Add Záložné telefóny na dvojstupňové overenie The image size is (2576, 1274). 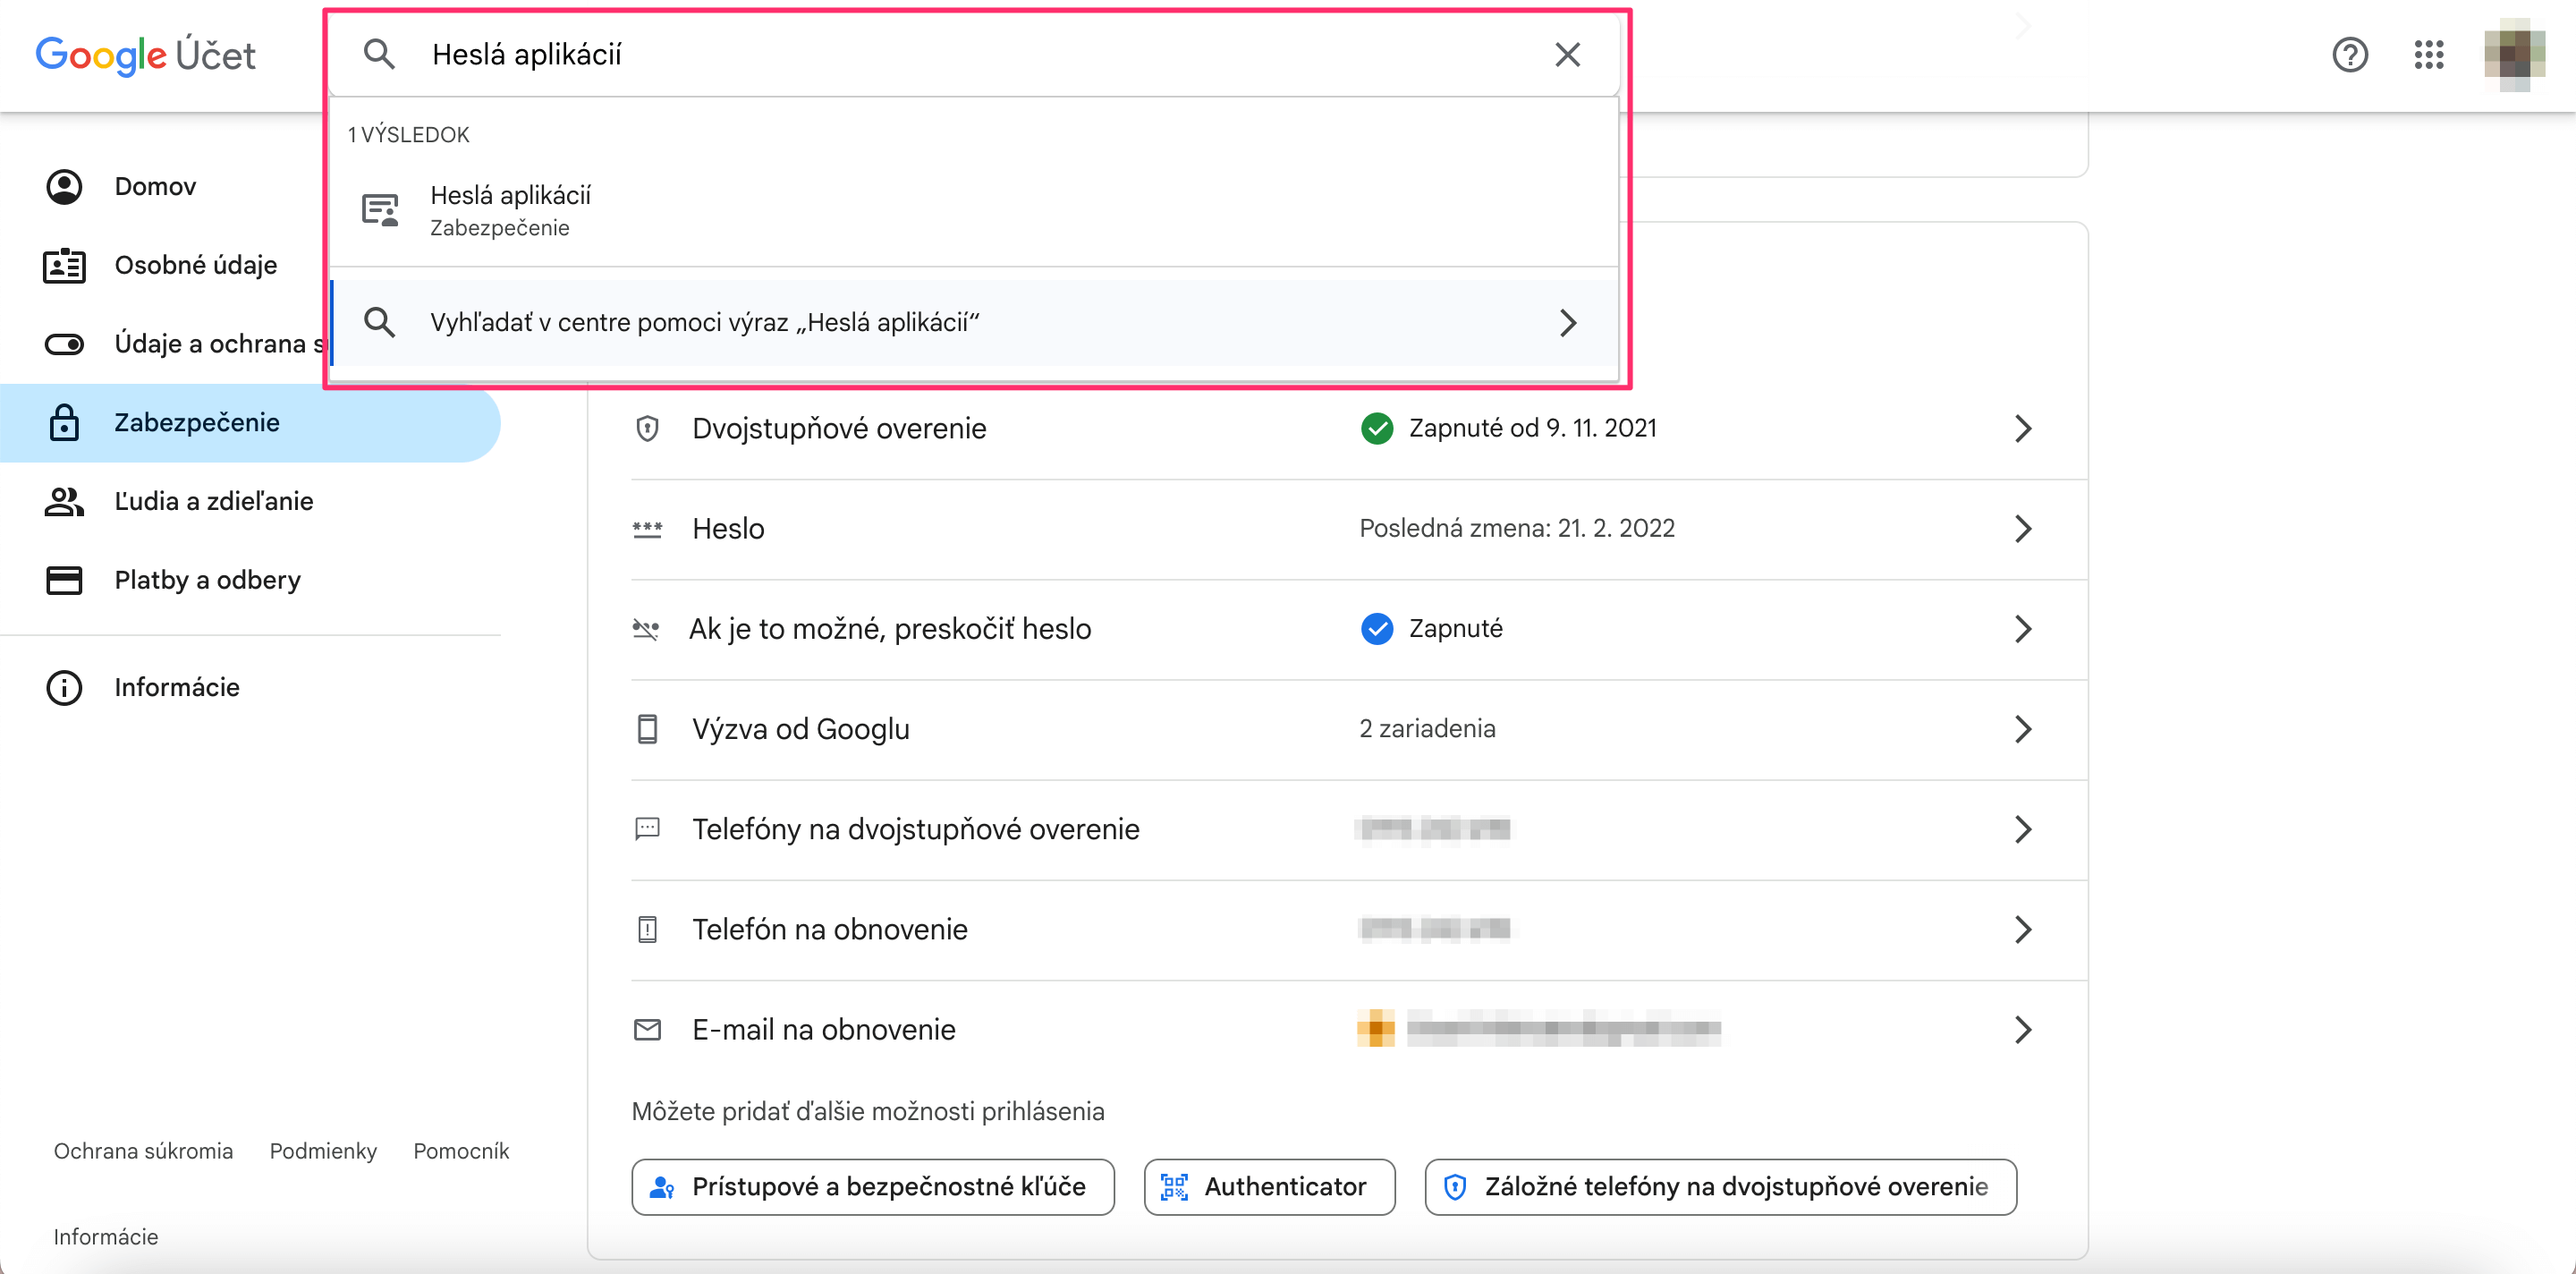point(1720,1187)
